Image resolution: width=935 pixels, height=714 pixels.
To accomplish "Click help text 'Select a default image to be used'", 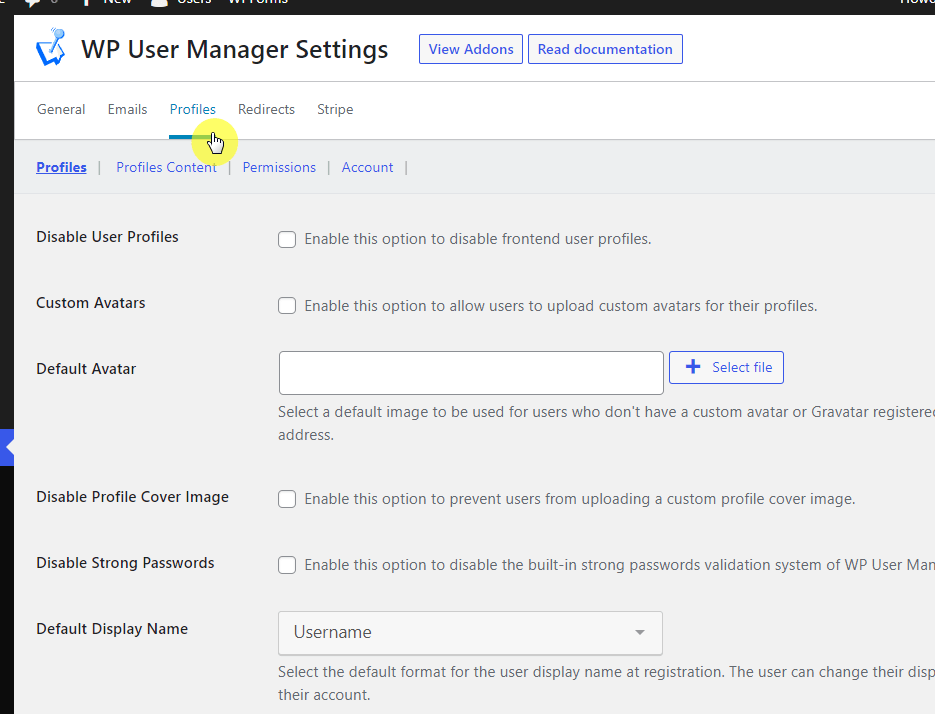I will [x=606, y=423].
